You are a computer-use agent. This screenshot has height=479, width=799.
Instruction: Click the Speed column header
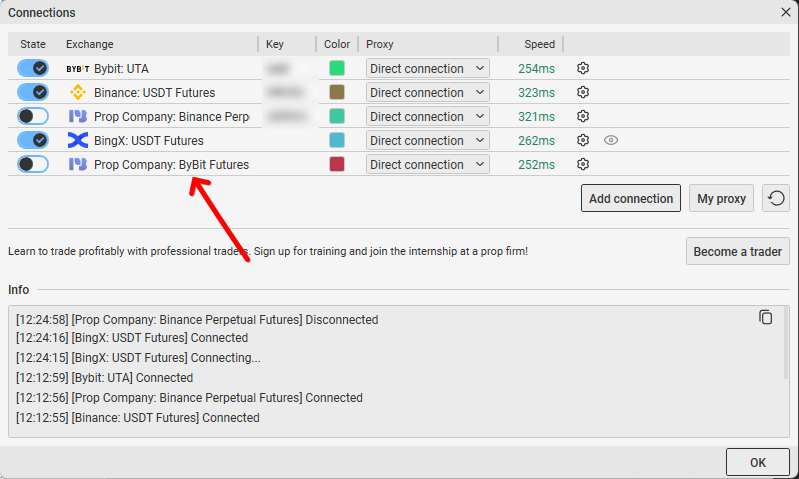coord(539,44)
